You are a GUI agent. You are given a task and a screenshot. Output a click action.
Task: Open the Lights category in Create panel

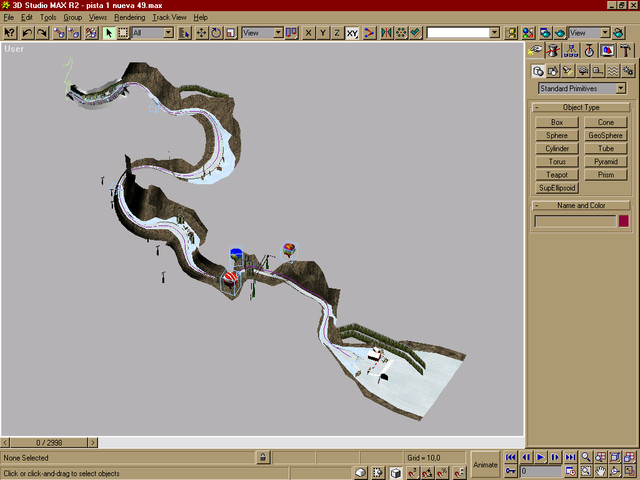(x=568, y=71)
